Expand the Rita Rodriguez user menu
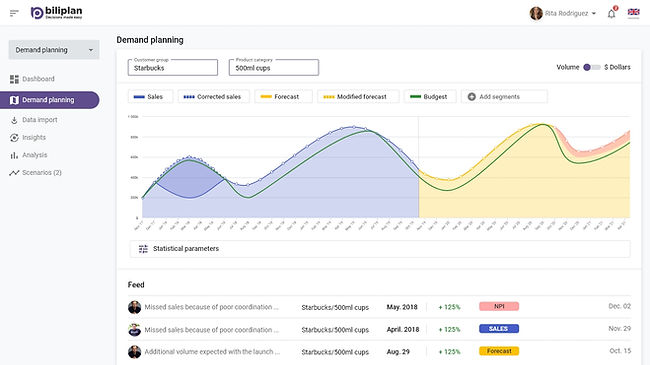650x365 pixels. (x=563, y=13)
